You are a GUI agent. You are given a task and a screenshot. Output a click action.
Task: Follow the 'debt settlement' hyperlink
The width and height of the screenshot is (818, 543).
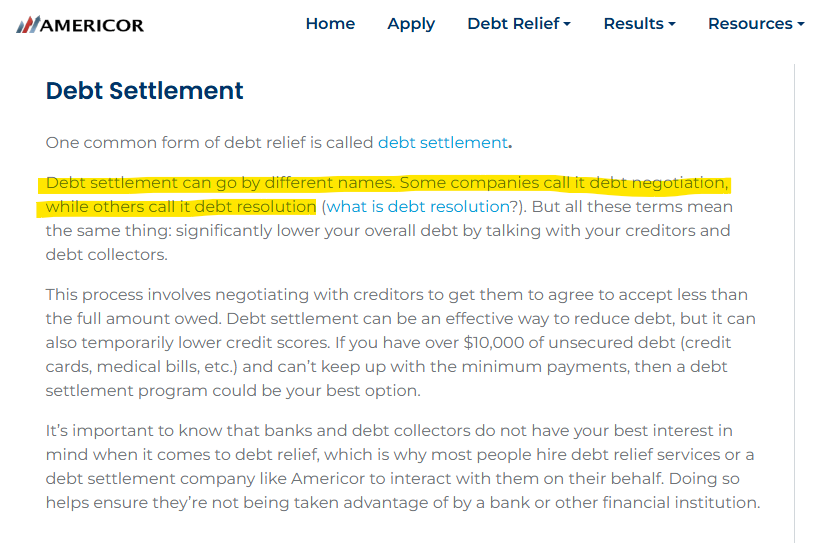(443, 142)
